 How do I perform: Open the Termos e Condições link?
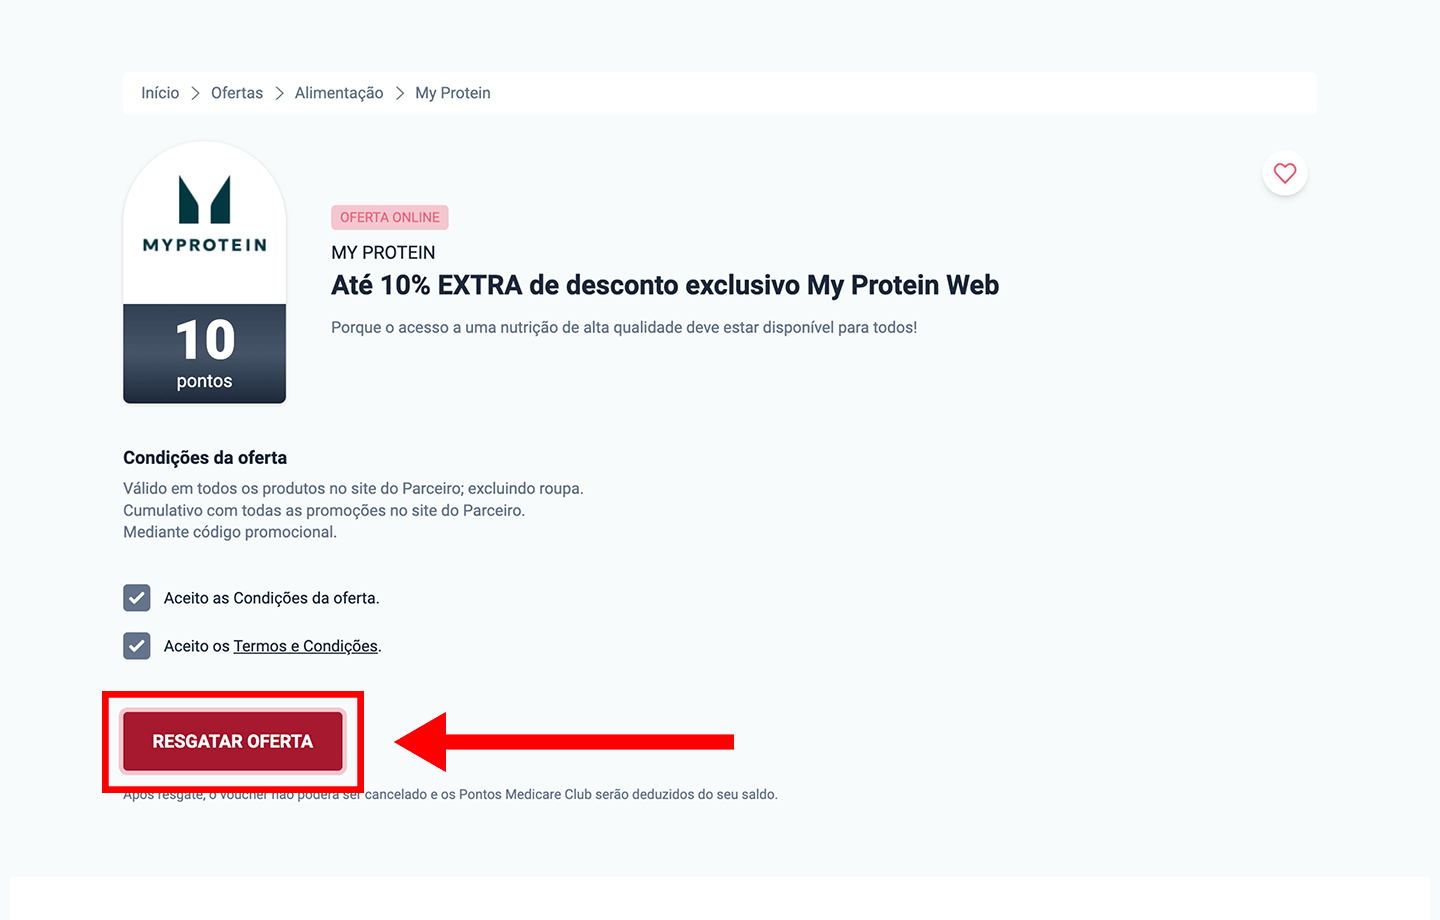point(305,646)
